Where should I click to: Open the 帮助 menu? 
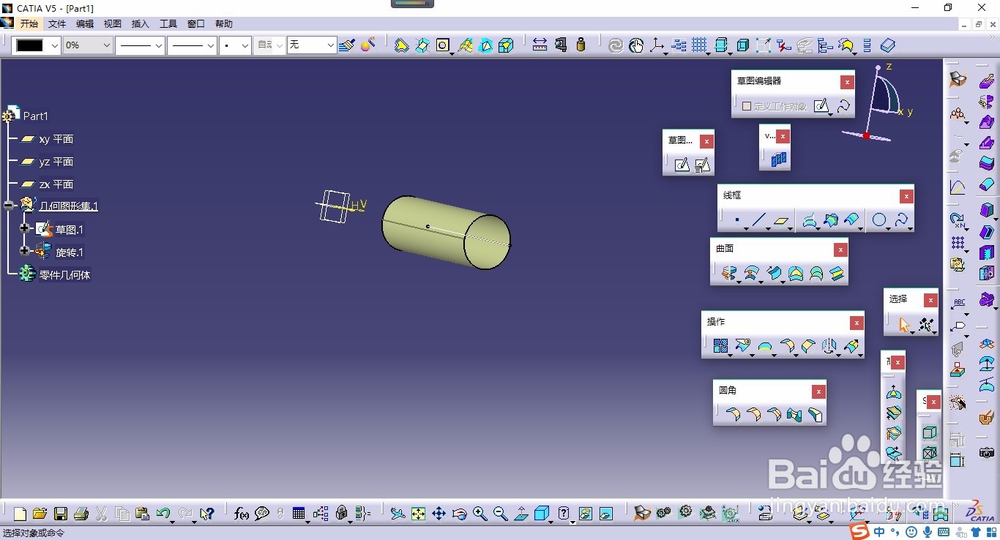pyautogui.click(x=224, y=24)
